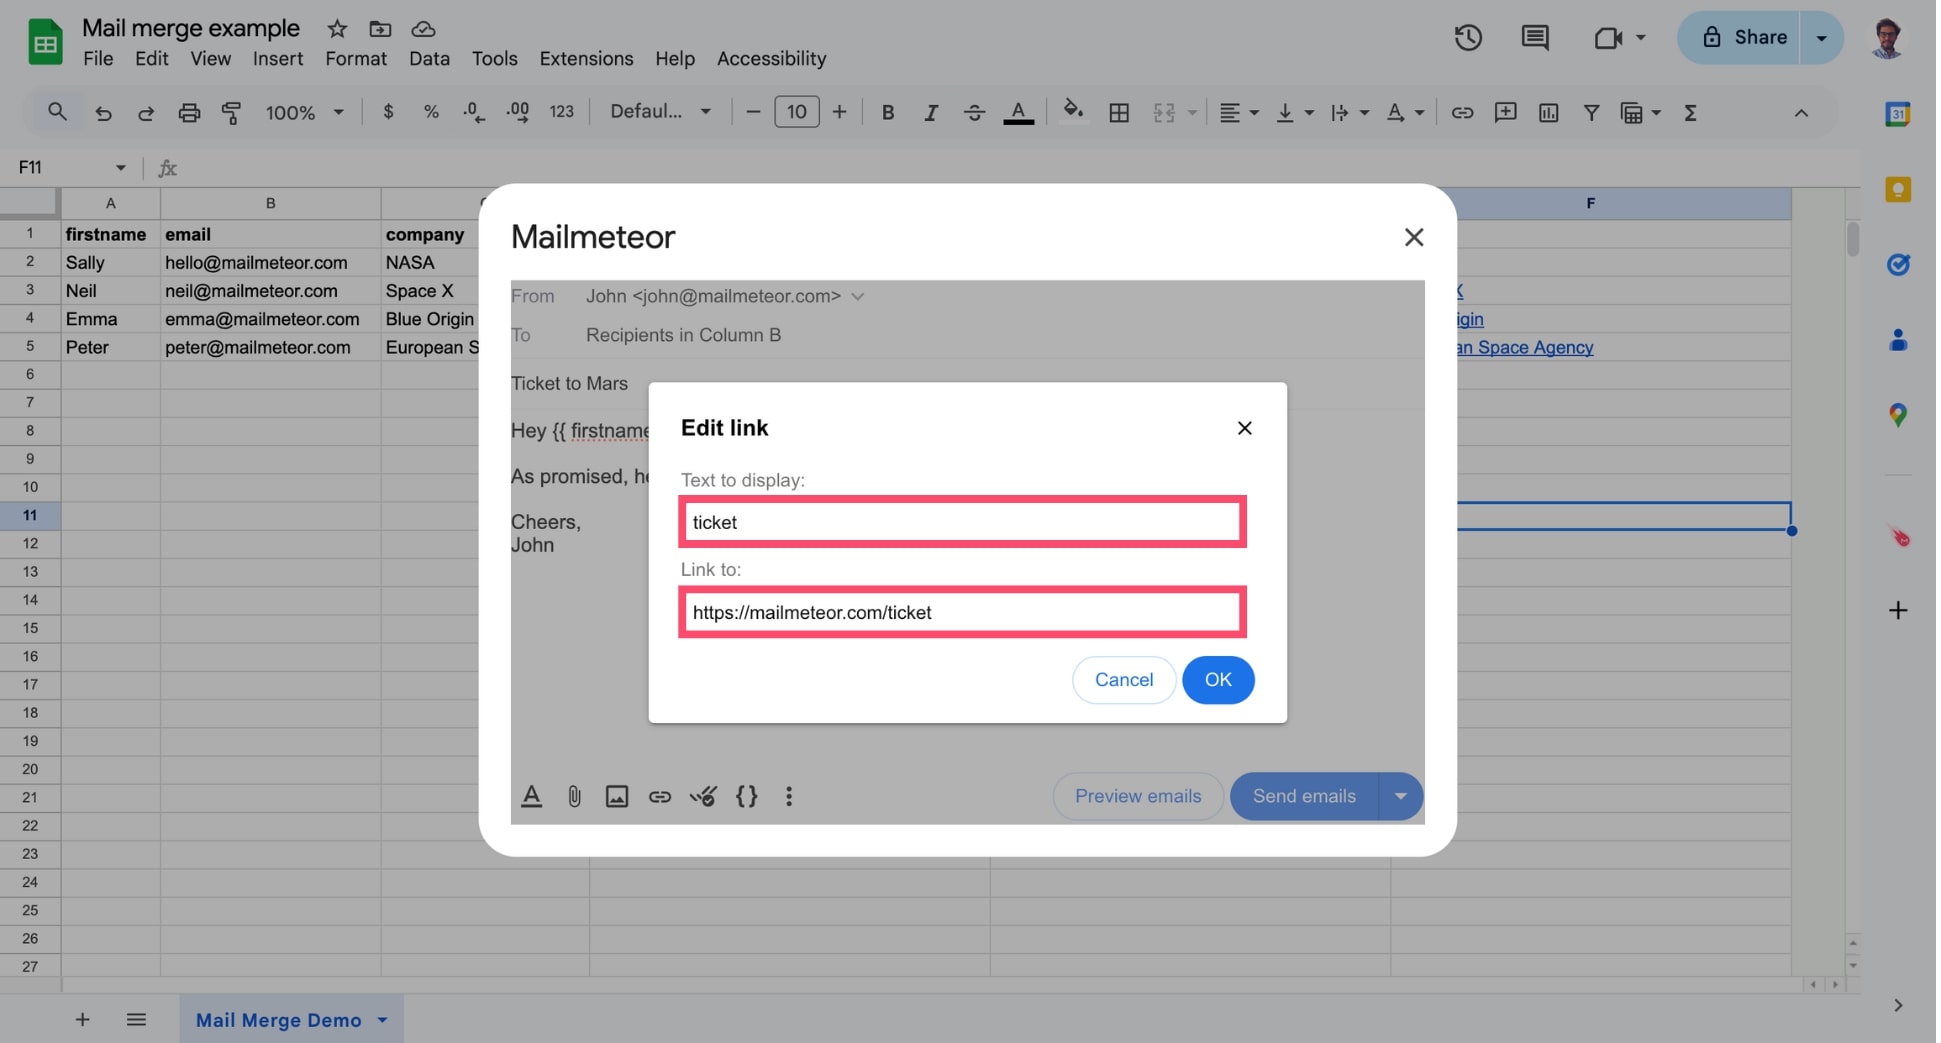Click curly braces variable icon
This screenshot has height=1043, width=1941.
point(746,796)
